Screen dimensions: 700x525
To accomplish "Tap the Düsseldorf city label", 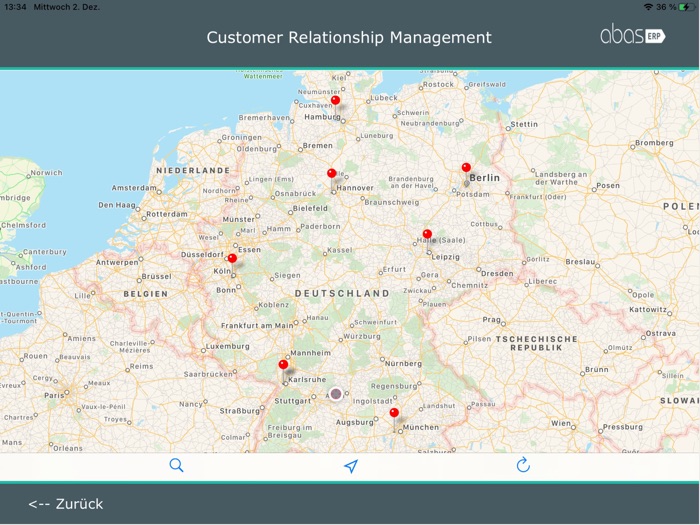I will click(202, 254).
